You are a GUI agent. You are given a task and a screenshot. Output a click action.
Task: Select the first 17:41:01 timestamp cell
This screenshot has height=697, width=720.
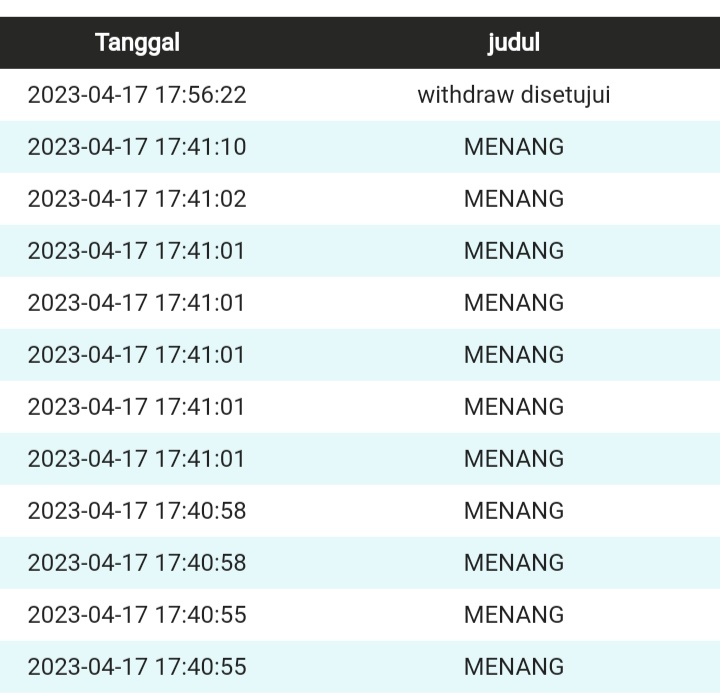click(x=137, y=251)
